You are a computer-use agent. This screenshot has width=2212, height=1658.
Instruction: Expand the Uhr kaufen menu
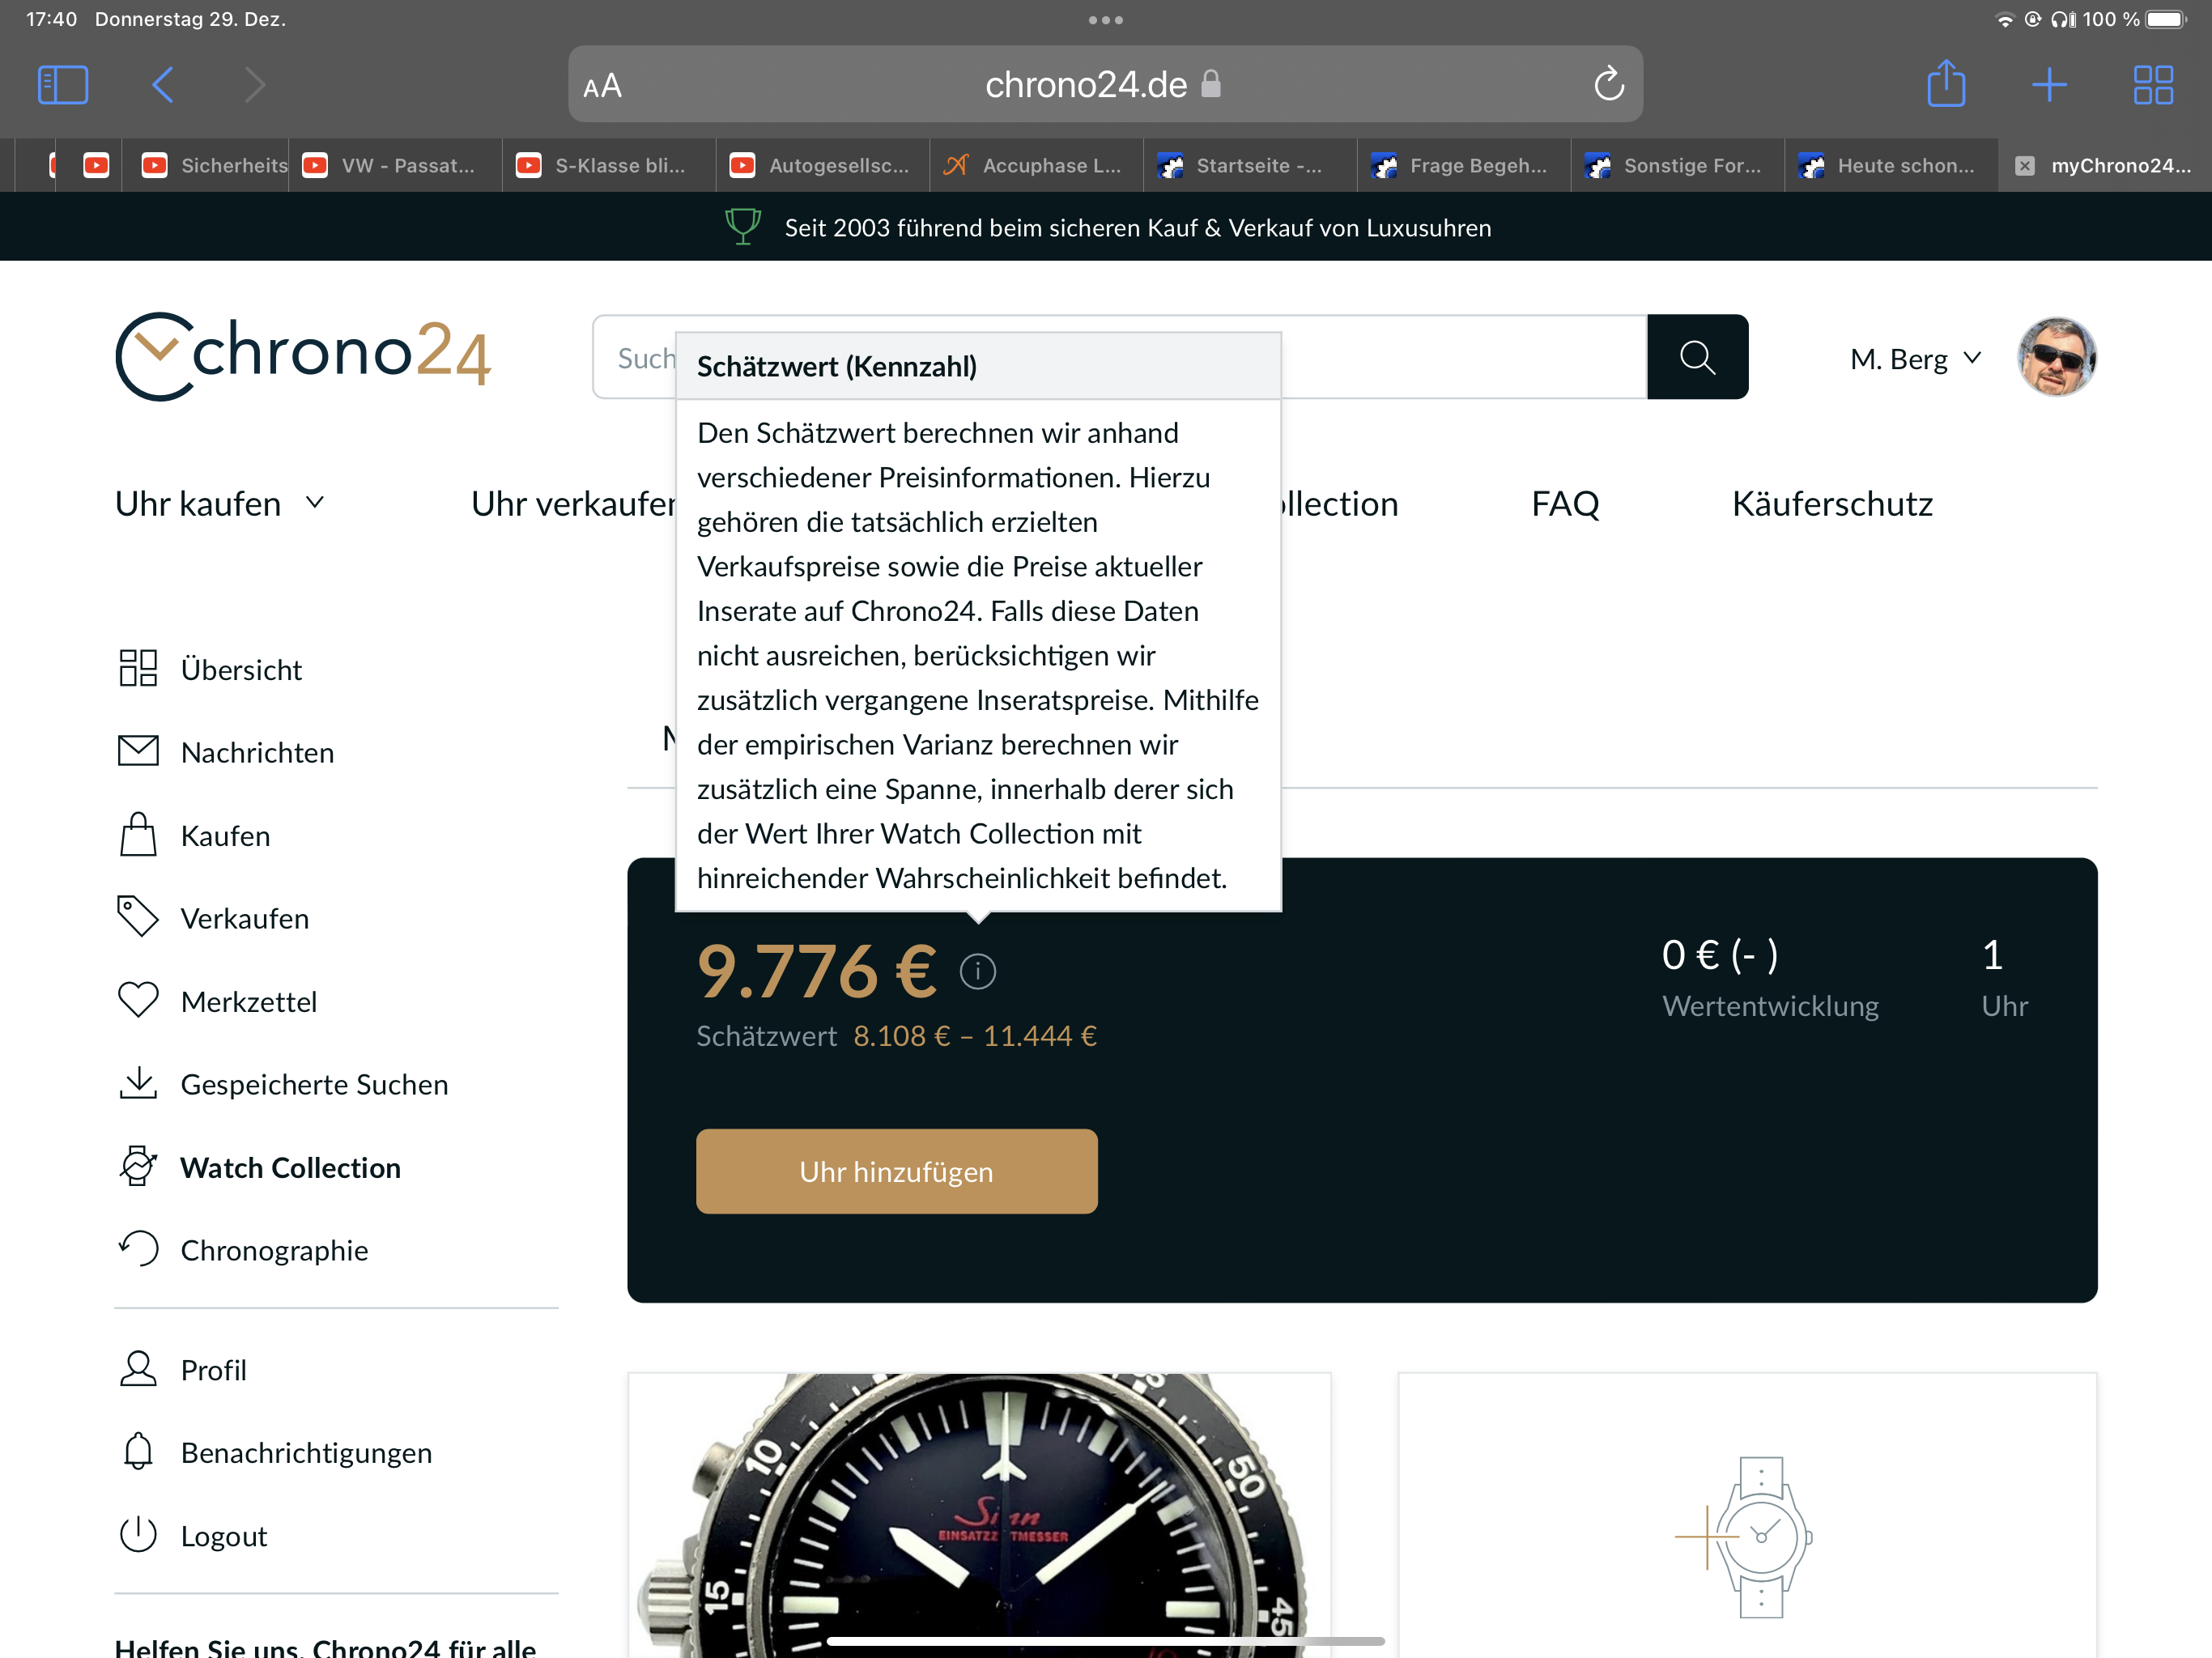tap(220, 503)
